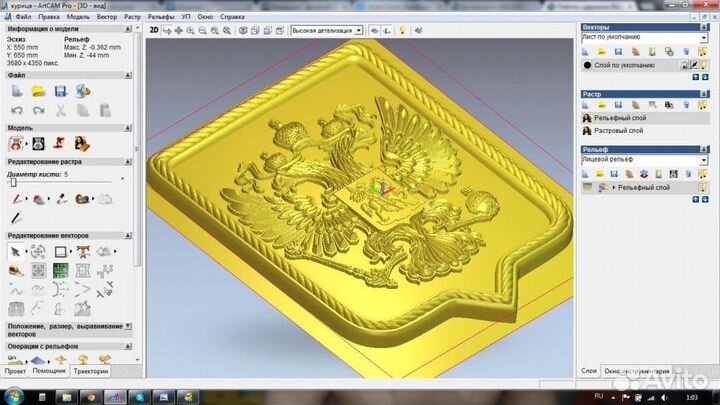Toggle lock icon on Слой по умолчанию
Screen dimensions: 720x405
coord(685,65)
